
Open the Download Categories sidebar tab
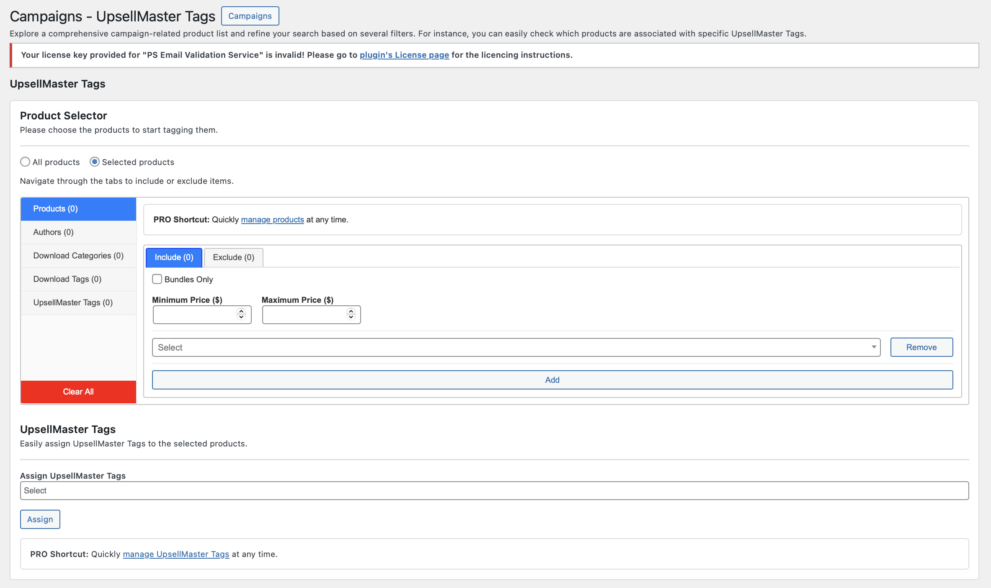click(x=78, y=255)
